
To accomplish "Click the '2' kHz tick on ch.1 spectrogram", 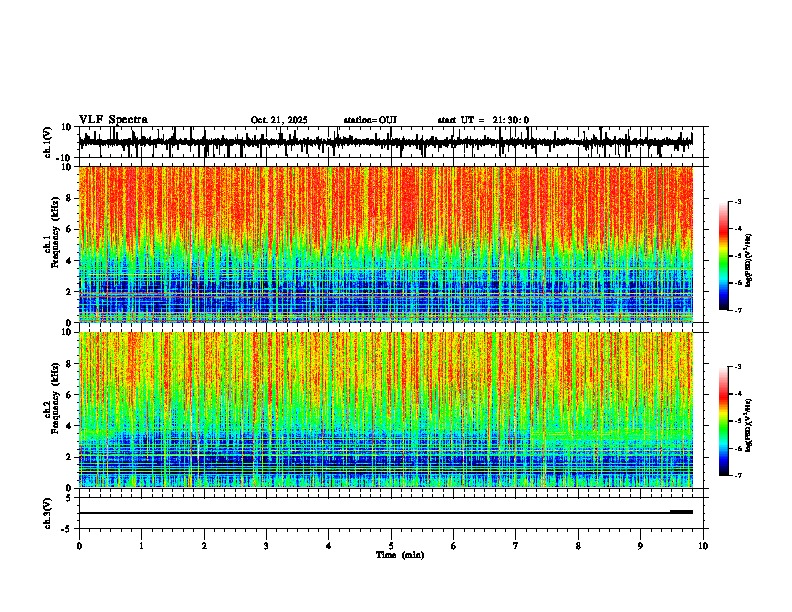I will point(70,292).
